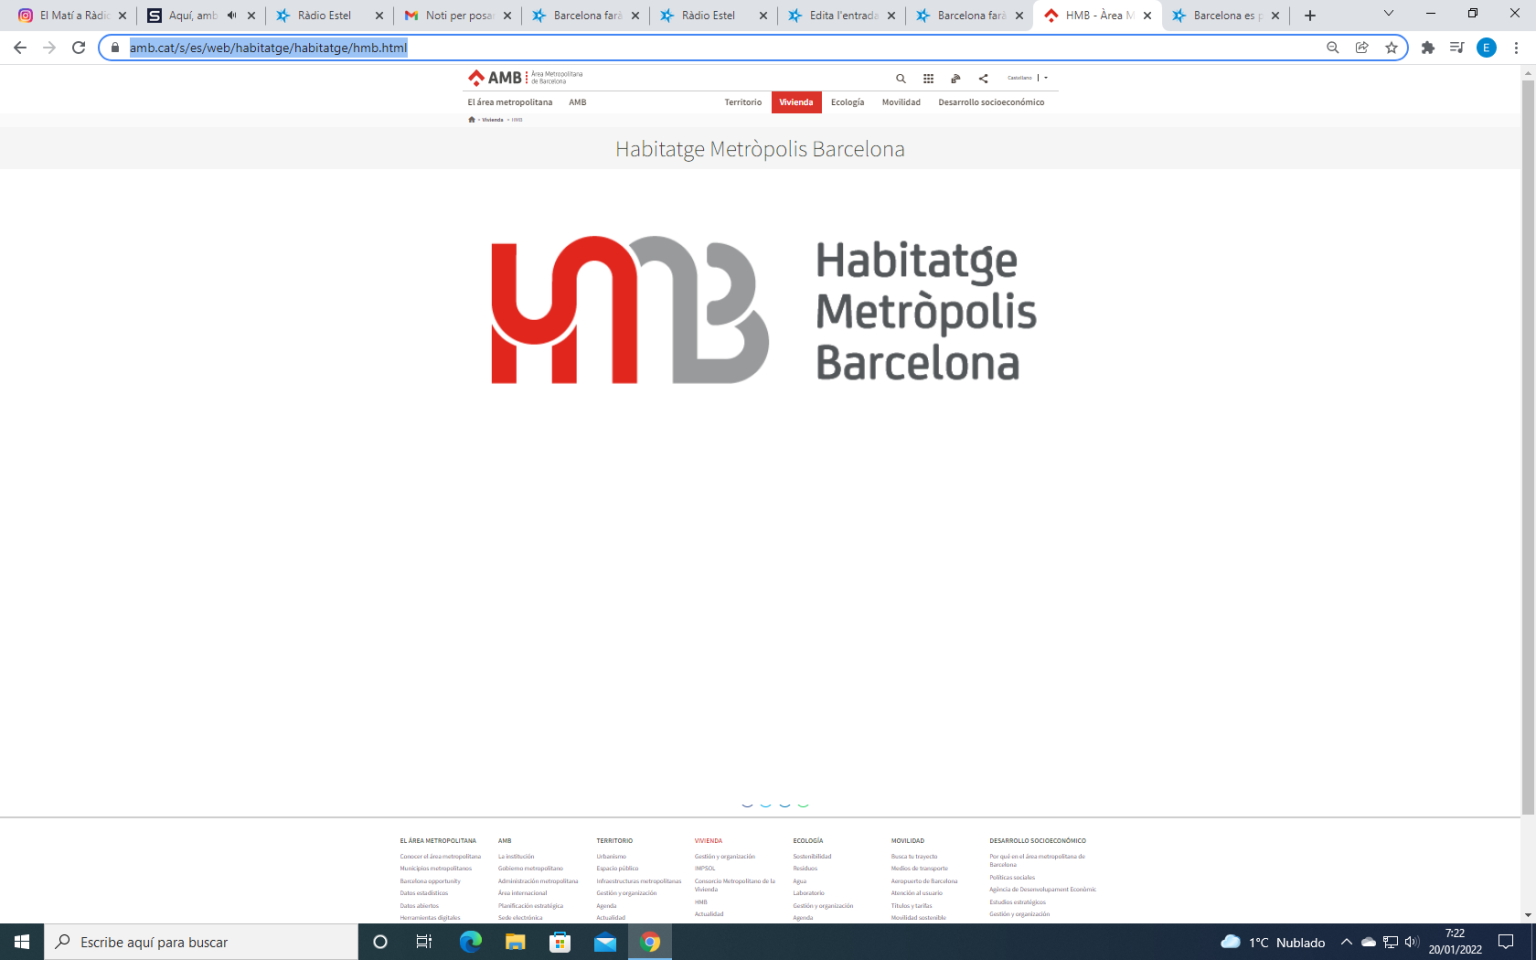Open the weather widget showing 1°C Nublado
1536x960 pixels.
(1273, 942)
